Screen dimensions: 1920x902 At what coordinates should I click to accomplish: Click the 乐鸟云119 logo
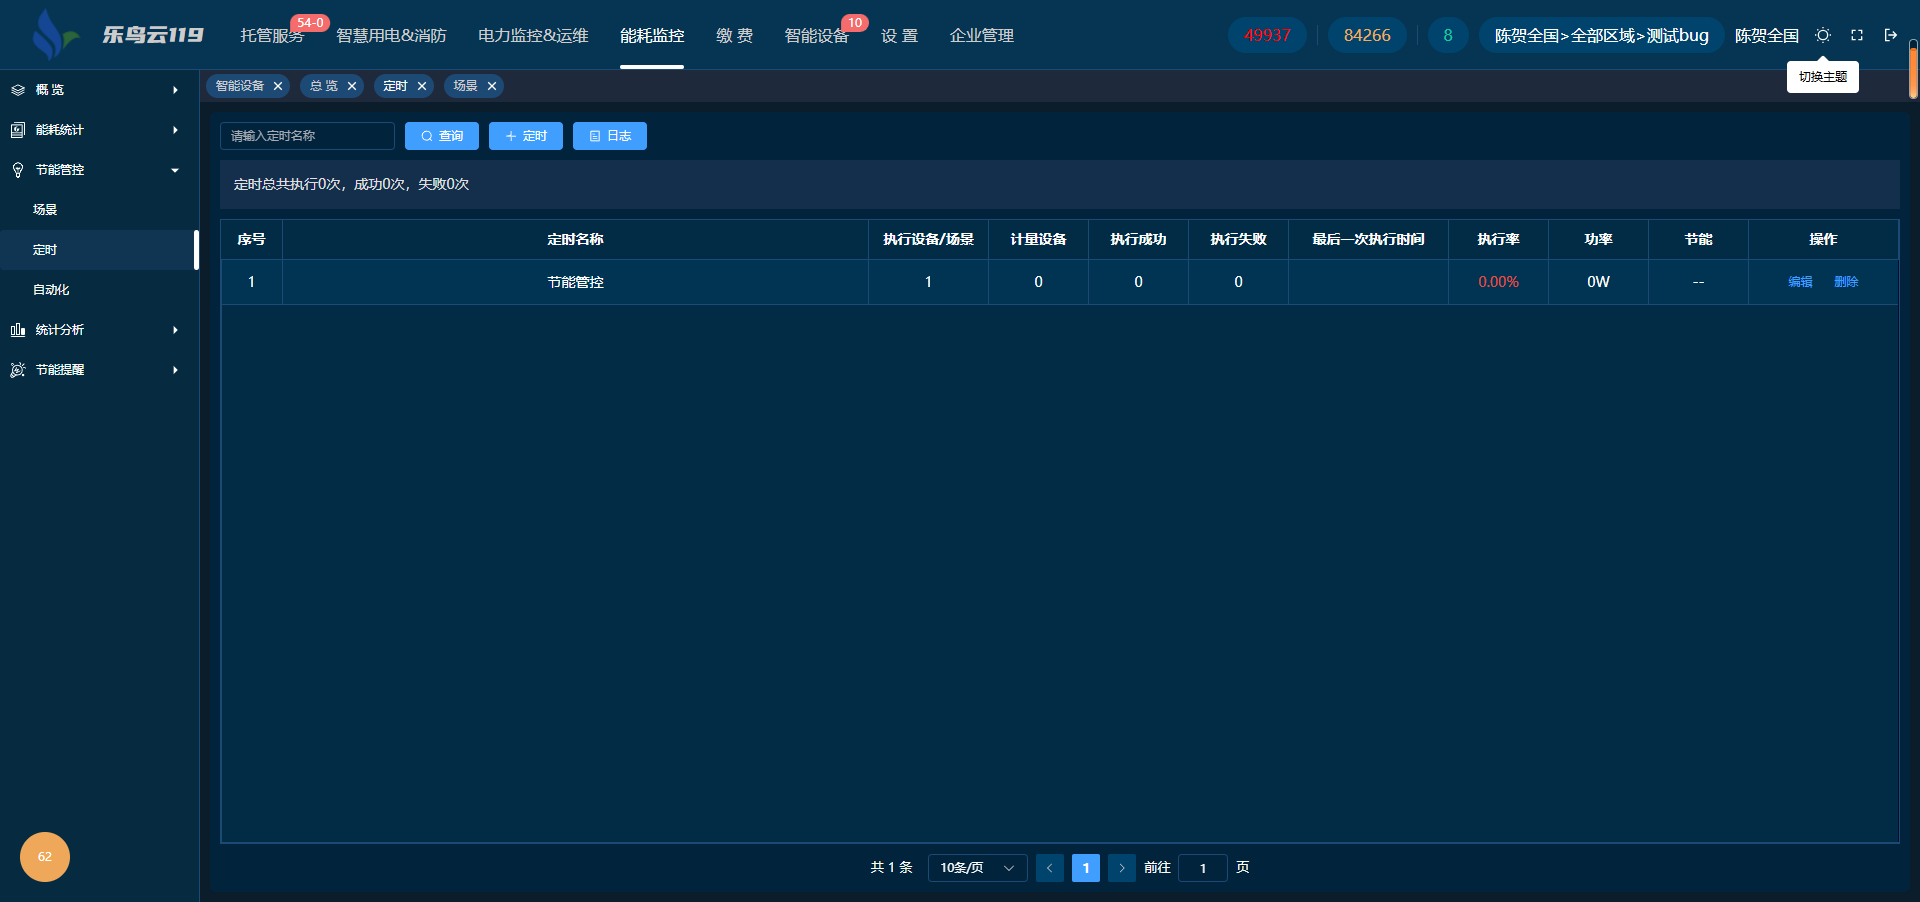pos(118,35)
